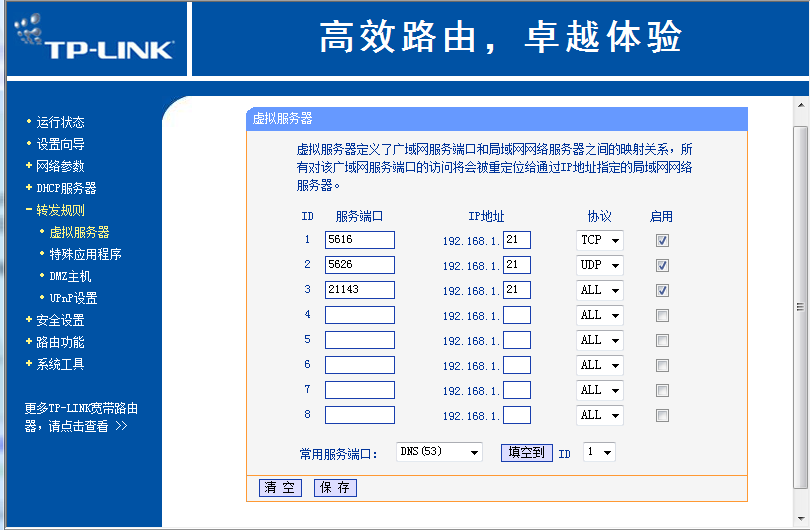Screen dimensions: 810x530
Task: Click service port field containing 5626
Action: (x=360, y=265)
